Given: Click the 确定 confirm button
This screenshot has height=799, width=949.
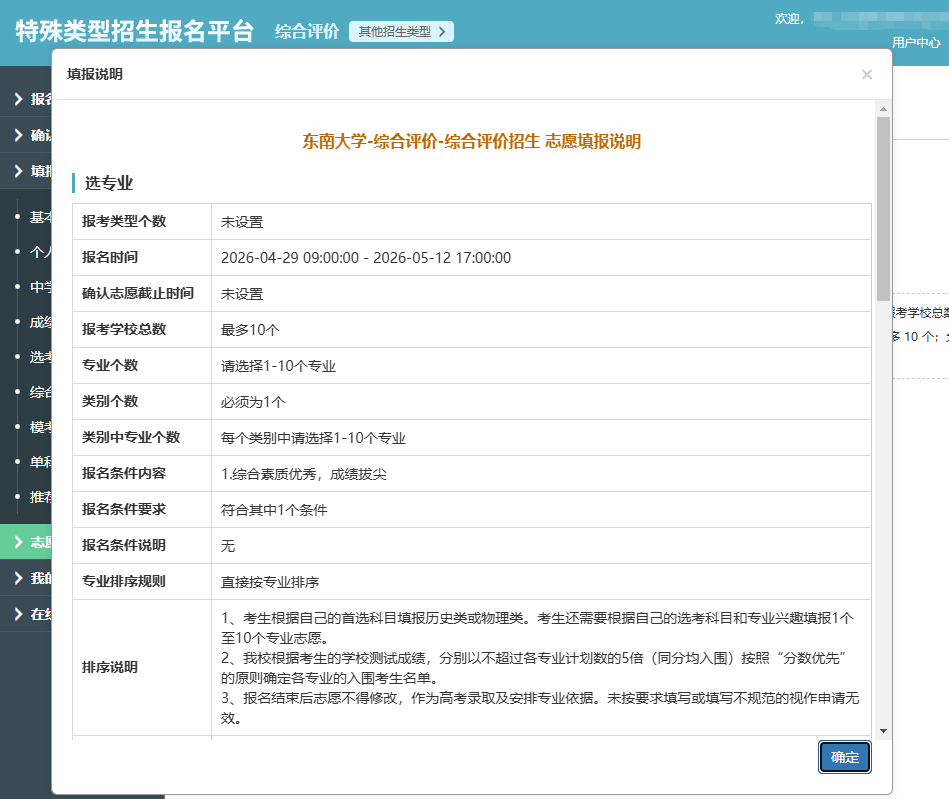Looking at the screenshot, I should pyautogui.click(x=844, y=757).
